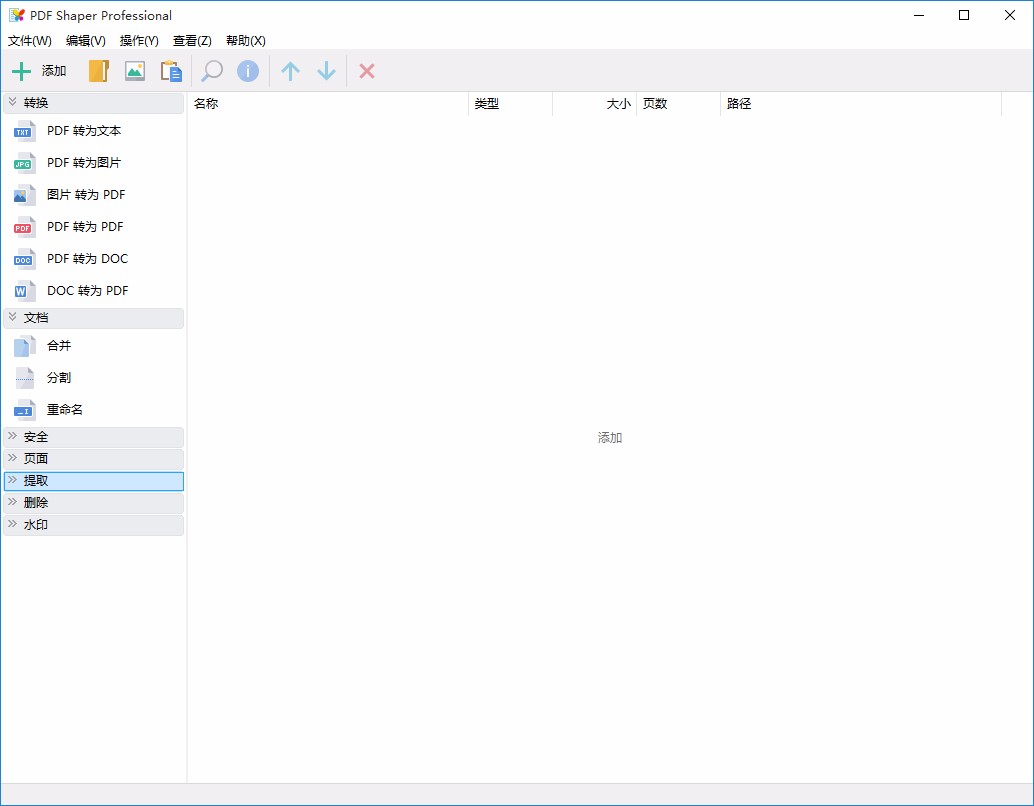Select the DOC 转为 PDF tool
The height and width of the screenshot is (806, 1034).
87,290
